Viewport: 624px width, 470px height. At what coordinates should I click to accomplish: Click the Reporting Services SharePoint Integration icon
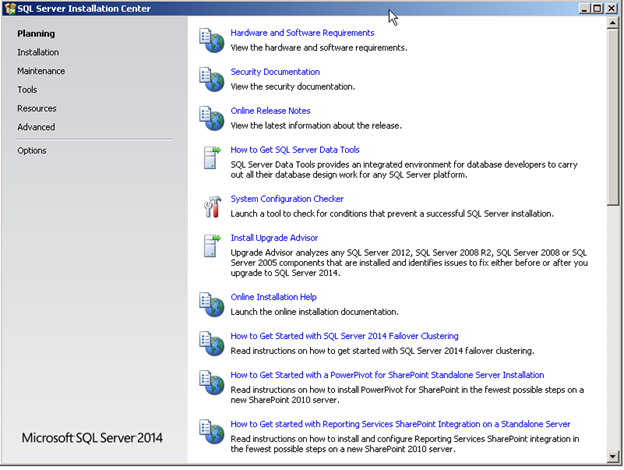(211, 431)
